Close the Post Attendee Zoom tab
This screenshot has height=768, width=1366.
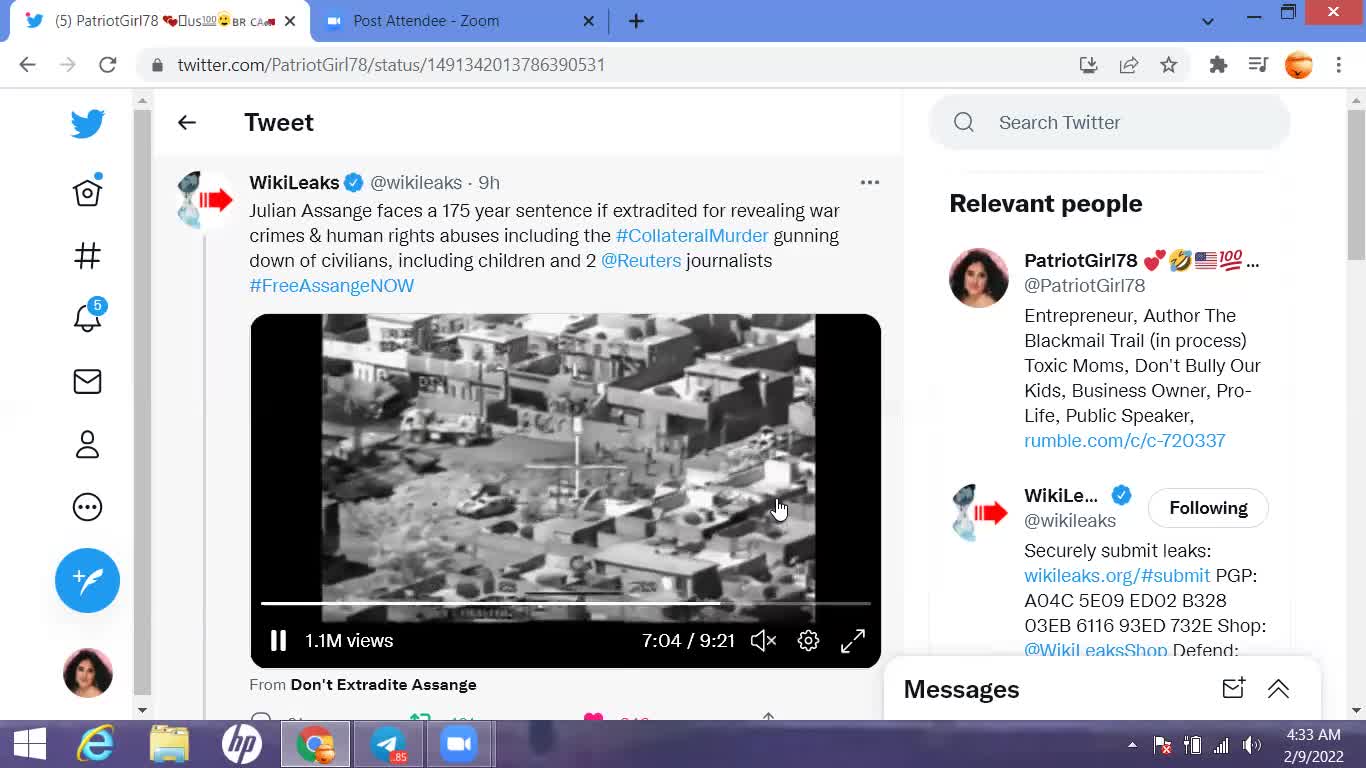point(588,21)
